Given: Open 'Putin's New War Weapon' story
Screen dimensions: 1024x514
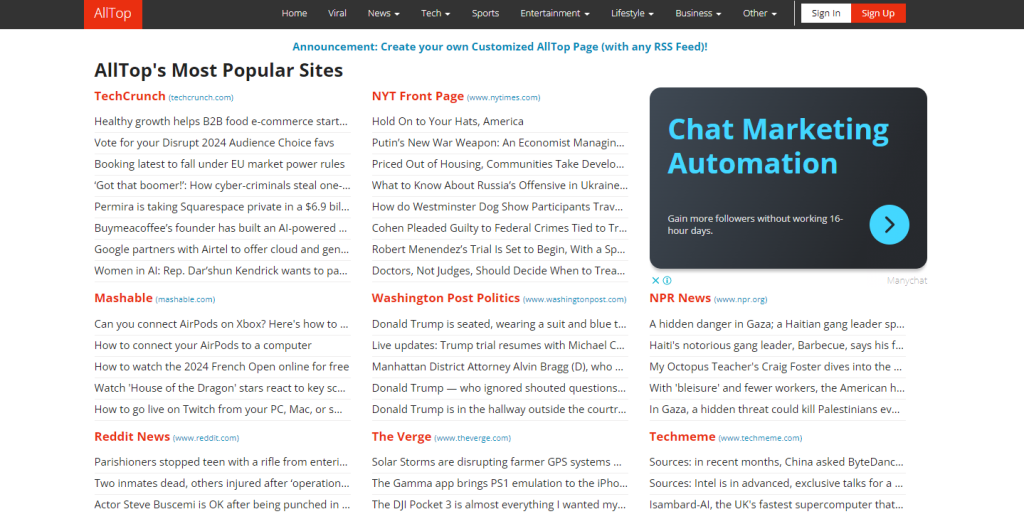Looking at the screenshot, I should click(498, 142).
